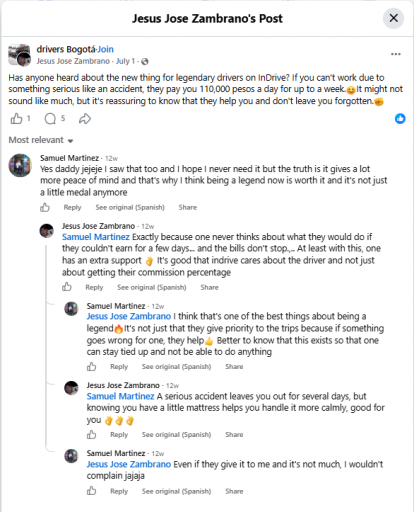Viewport: 414px width, 512px height.
Task: Share the post using the arrow icon
Action: click(85, 119)
